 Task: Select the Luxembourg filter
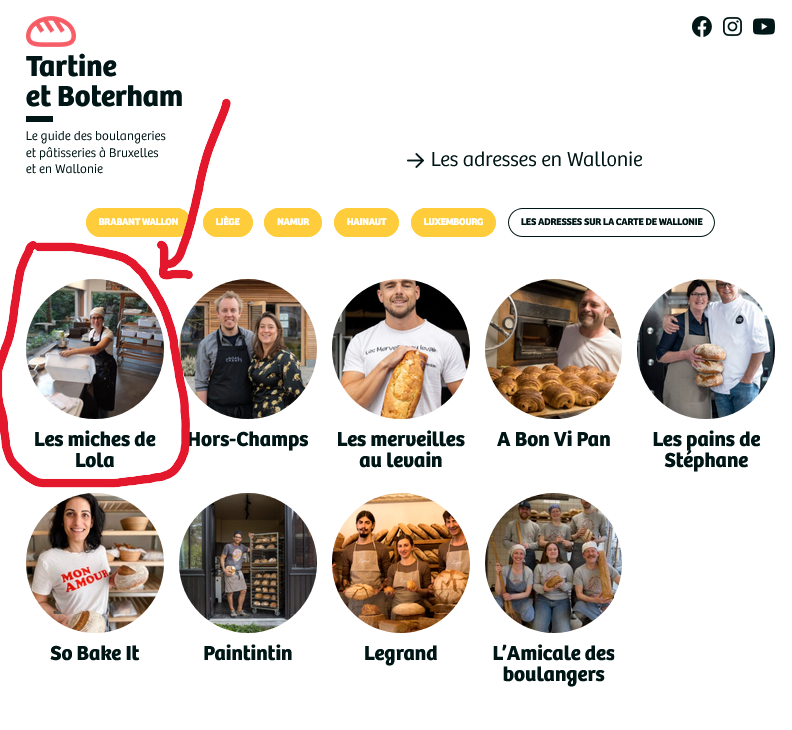[x=453, y=222]
